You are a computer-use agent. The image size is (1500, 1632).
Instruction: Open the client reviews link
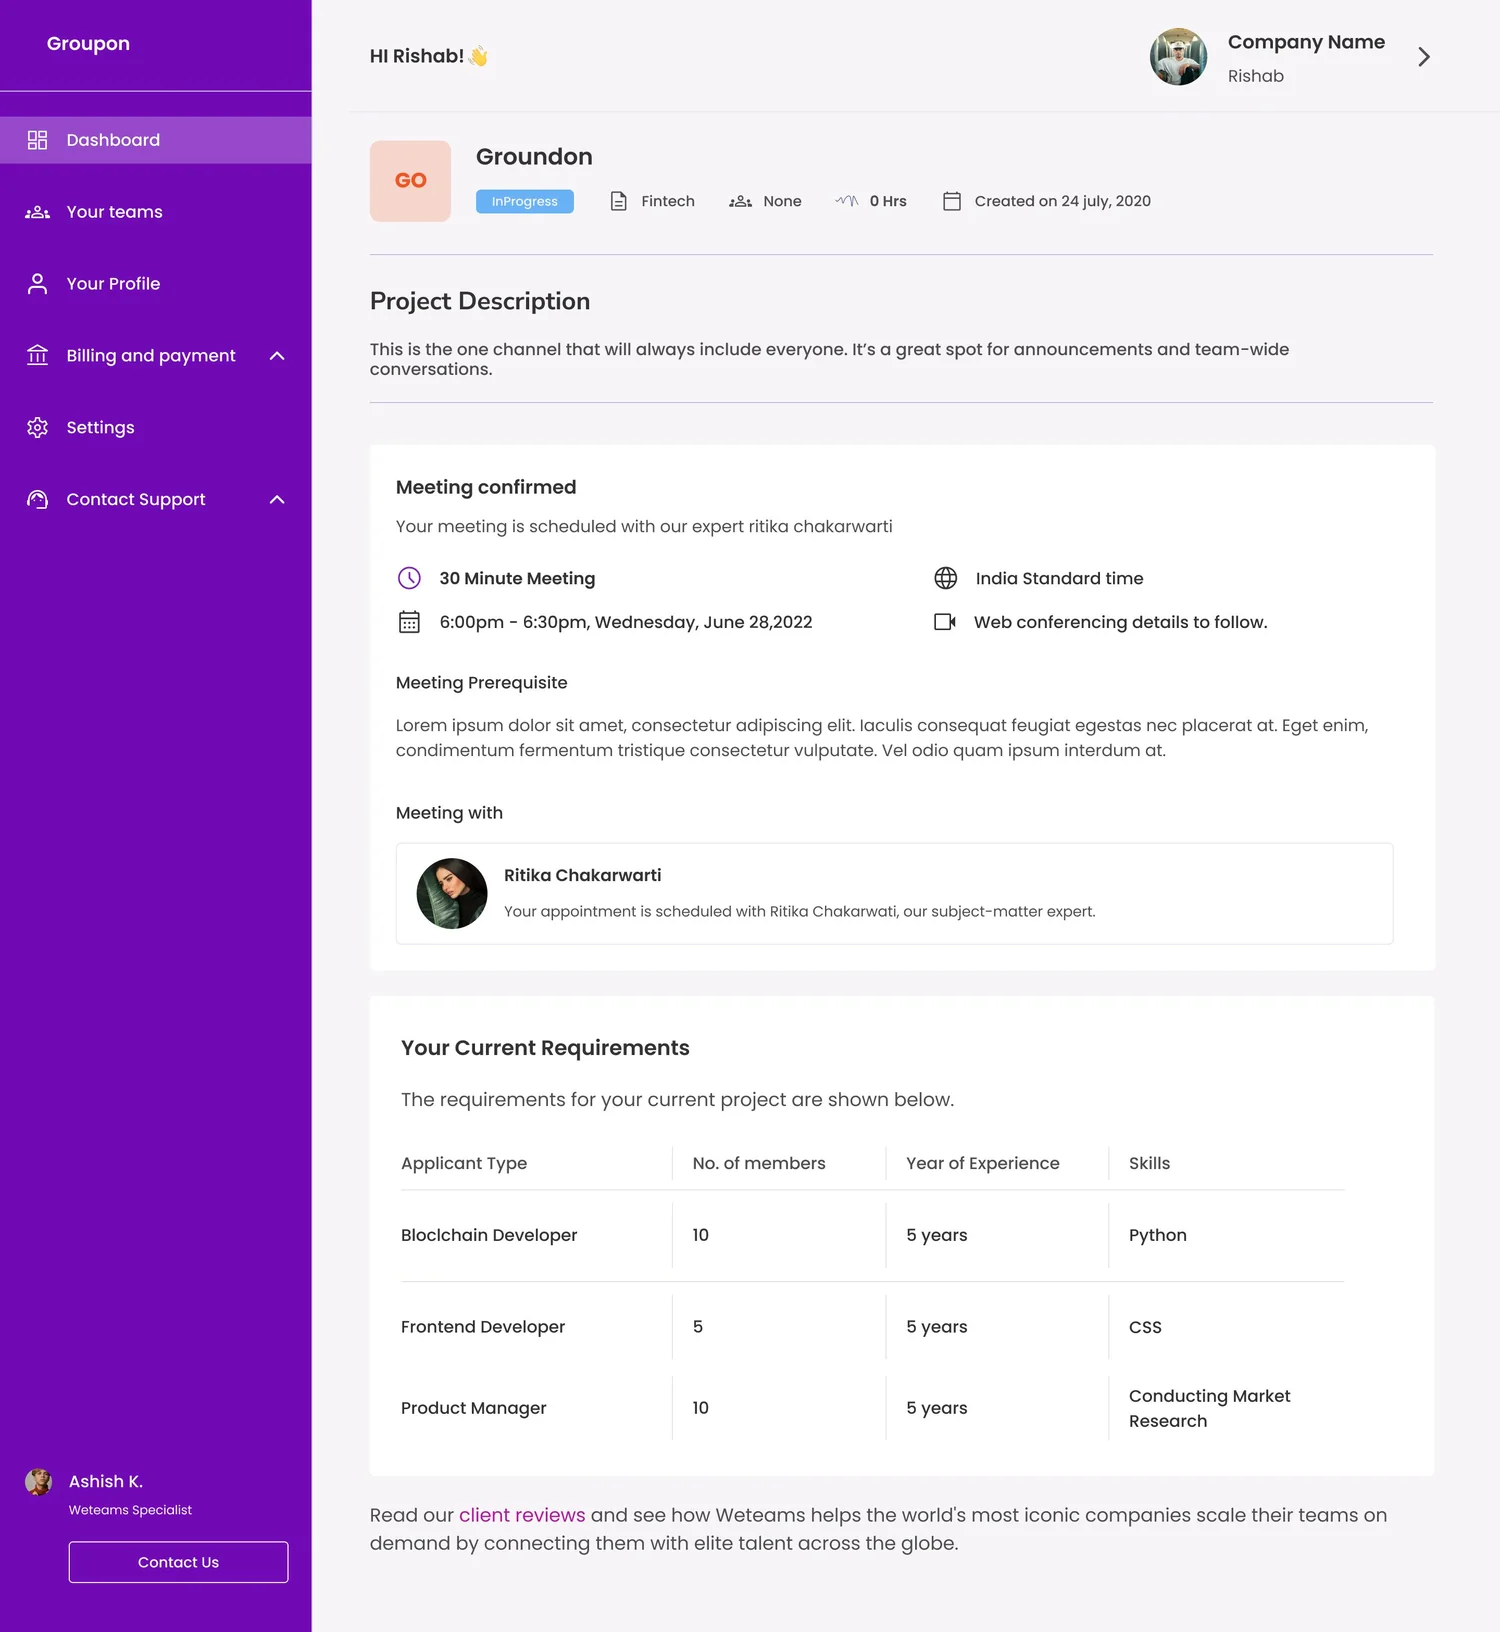[x=522, y=1515]
